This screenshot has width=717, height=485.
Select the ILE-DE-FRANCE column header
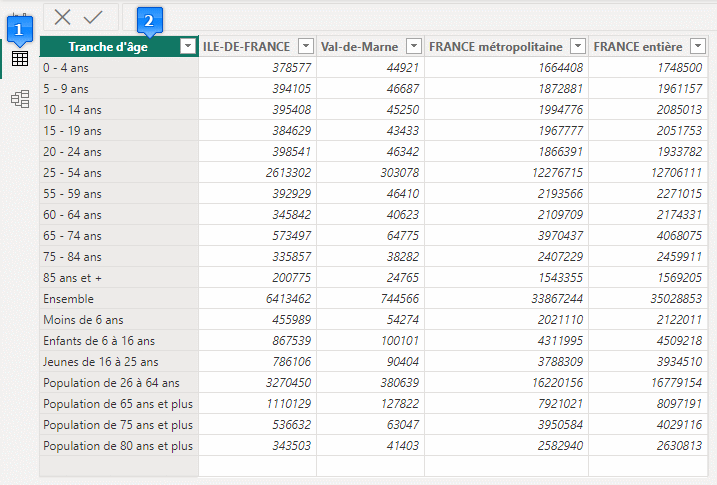[x=246, y=47]
